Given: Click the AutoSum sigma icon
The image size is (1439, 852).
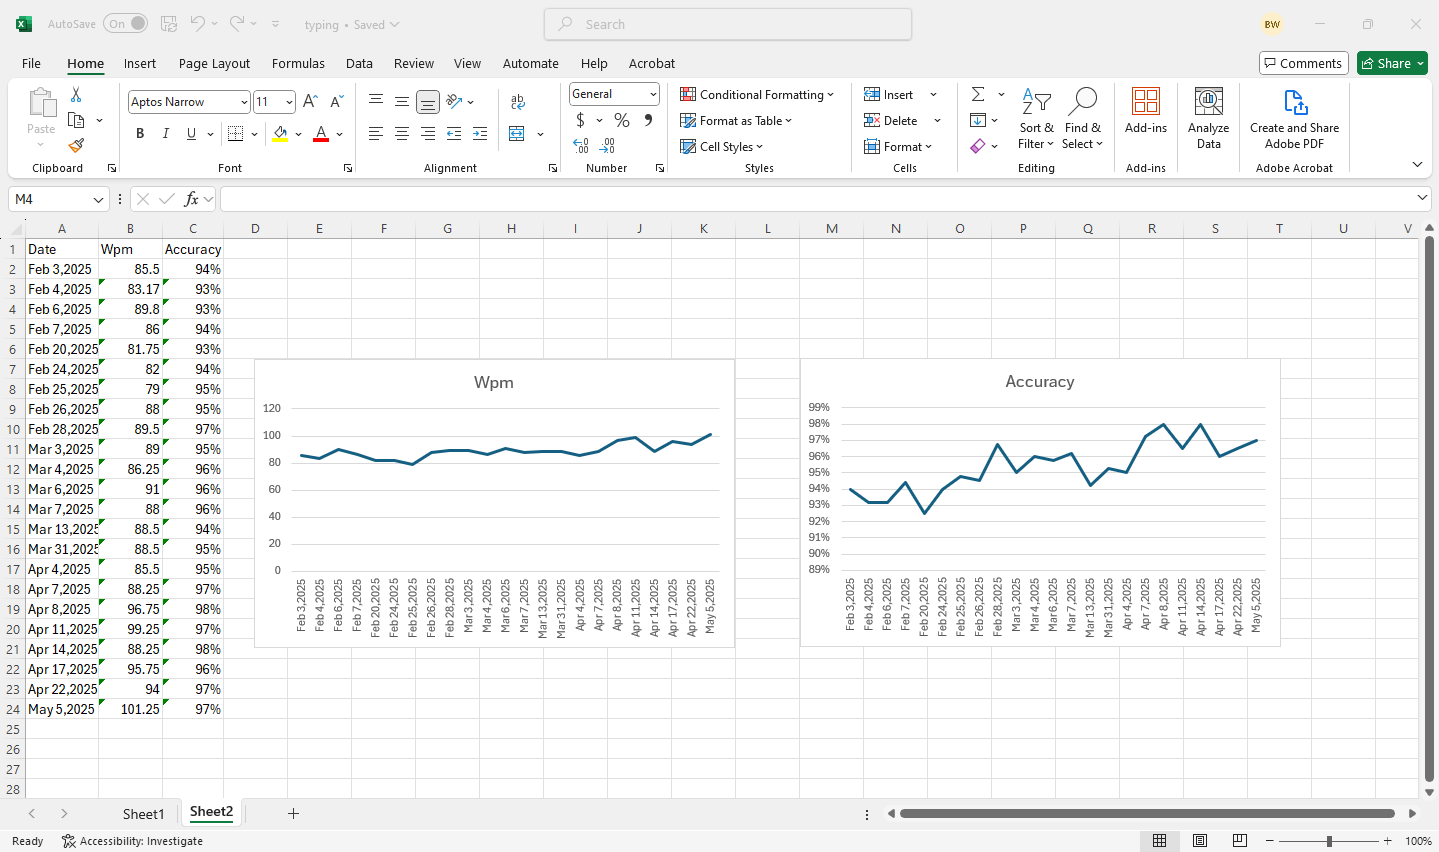Looking at the screenshot, I should pyautogui.click(x=978, y=94).
